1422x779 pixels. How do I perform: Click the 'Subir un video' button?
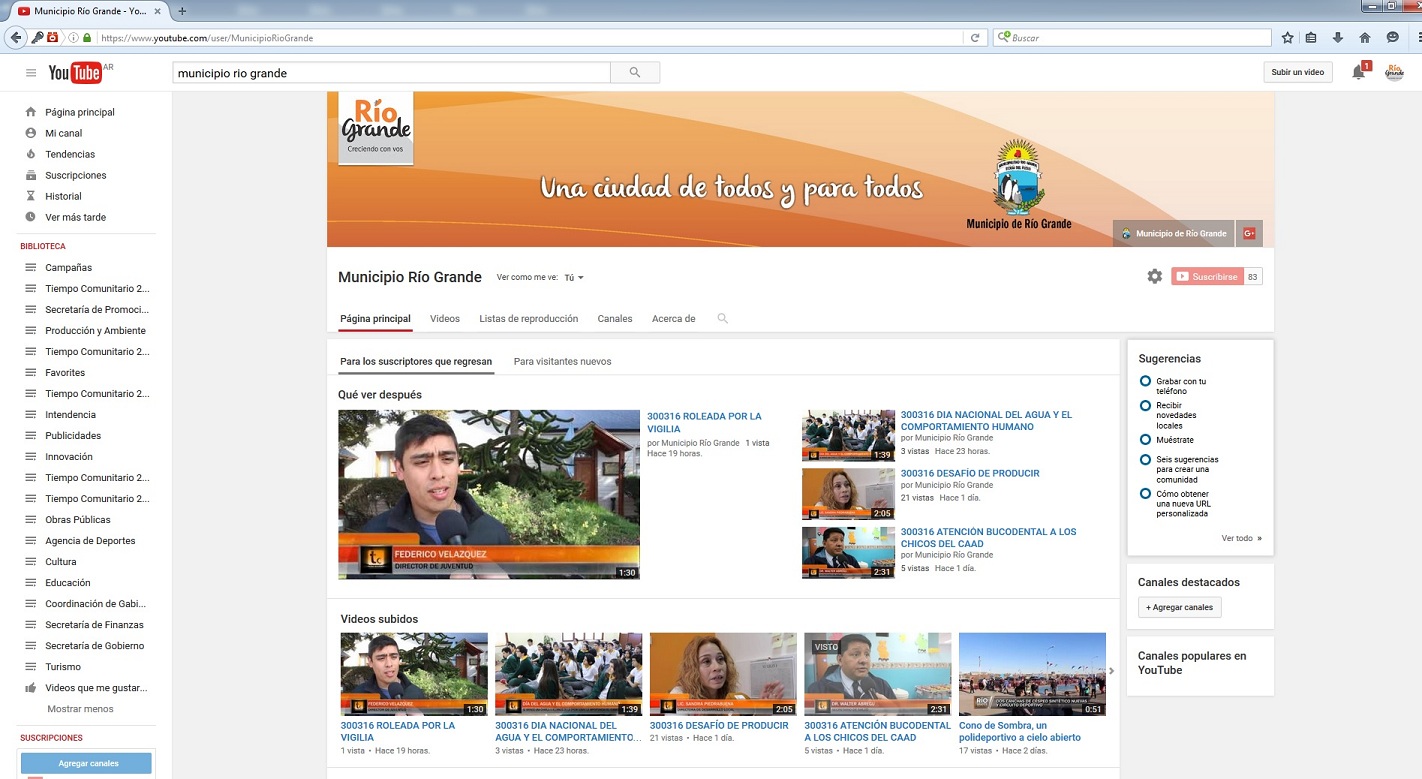tap(1297, 72)
